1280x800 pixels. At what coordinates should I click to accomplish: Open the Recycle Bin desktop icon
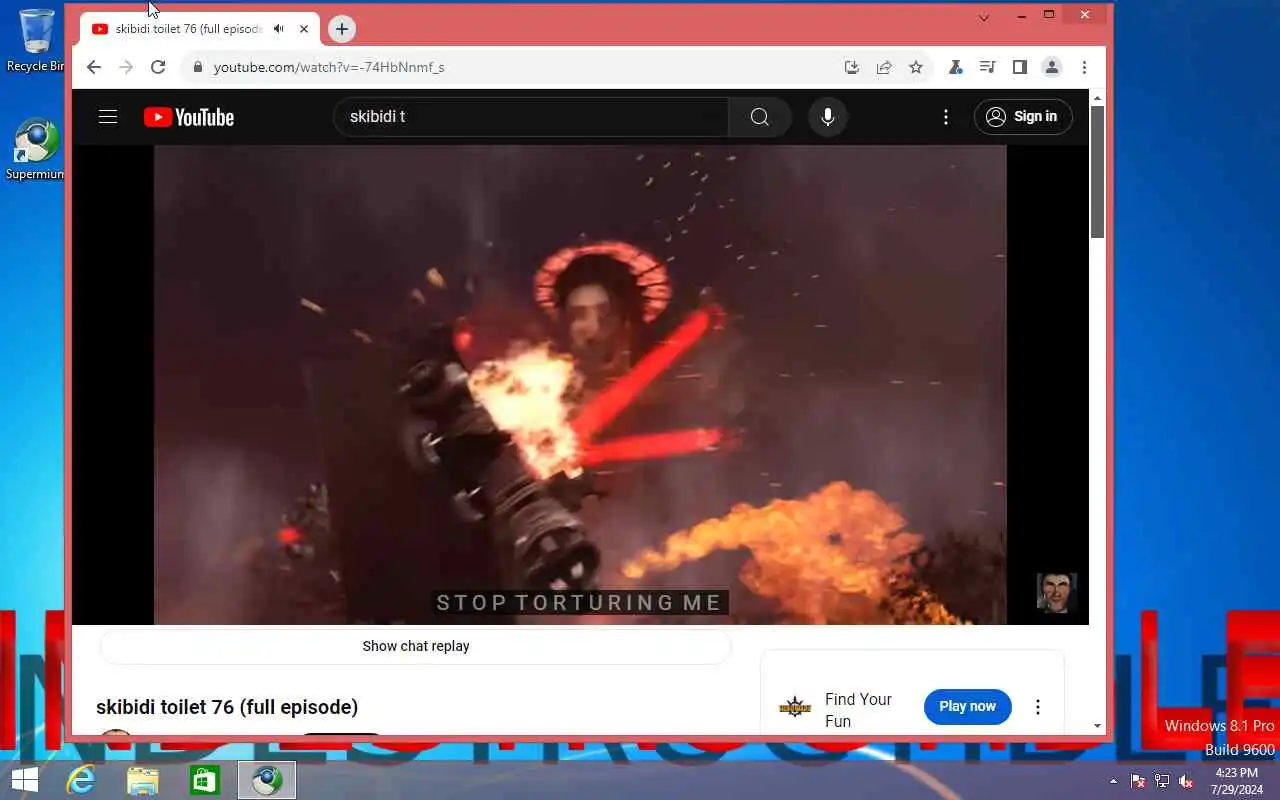coord(36,40)
